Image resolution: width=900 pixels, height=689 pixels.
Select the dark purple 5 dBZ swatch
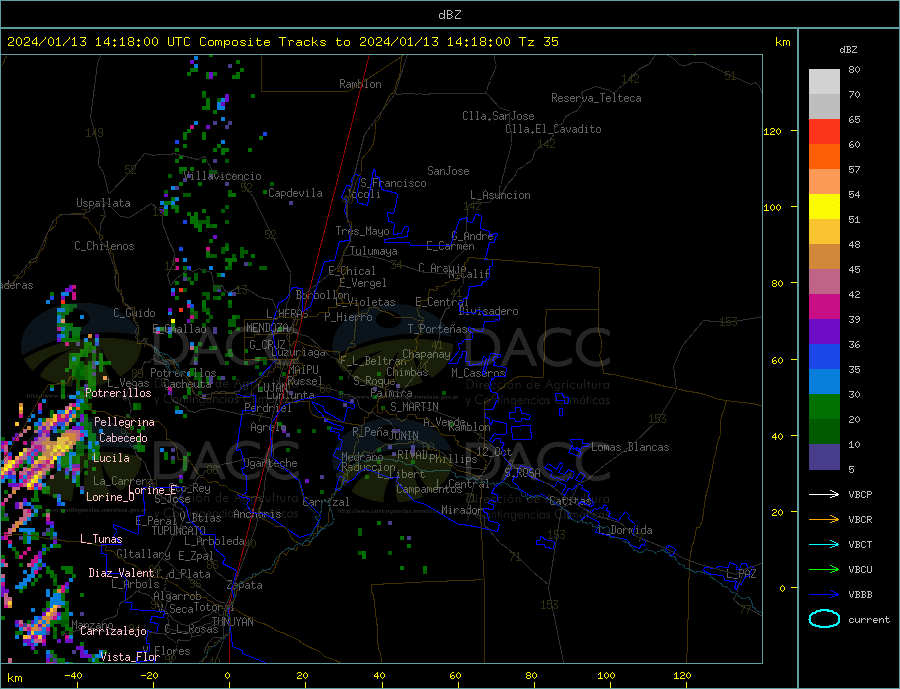pos(824,457)
